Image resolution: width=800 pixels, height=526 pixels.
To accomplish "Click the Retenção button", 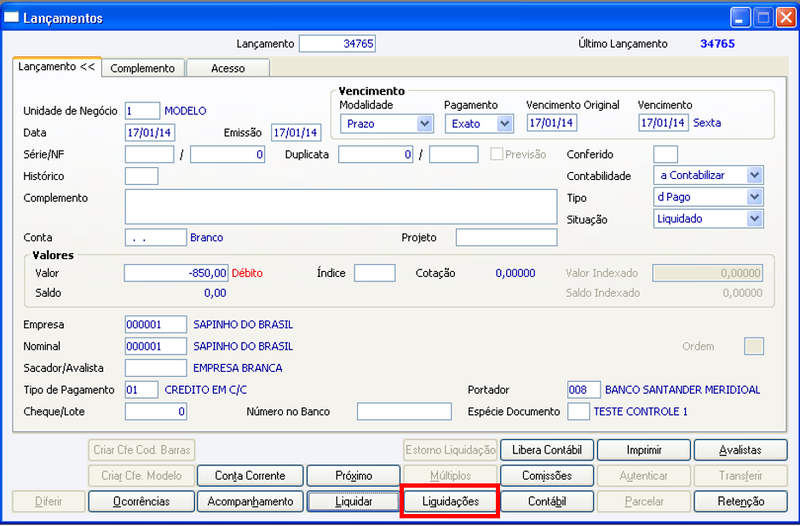I will tap(740, 502).
